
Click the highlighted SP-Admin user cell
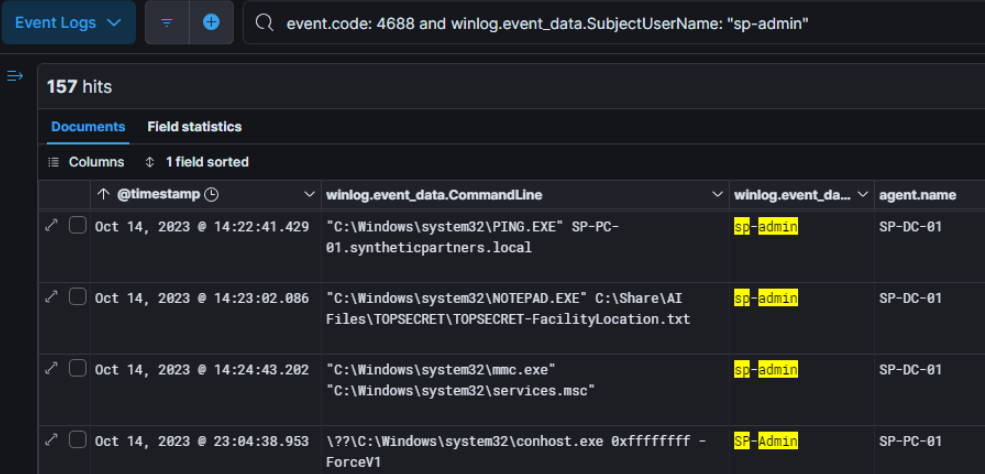pos(766,441)
